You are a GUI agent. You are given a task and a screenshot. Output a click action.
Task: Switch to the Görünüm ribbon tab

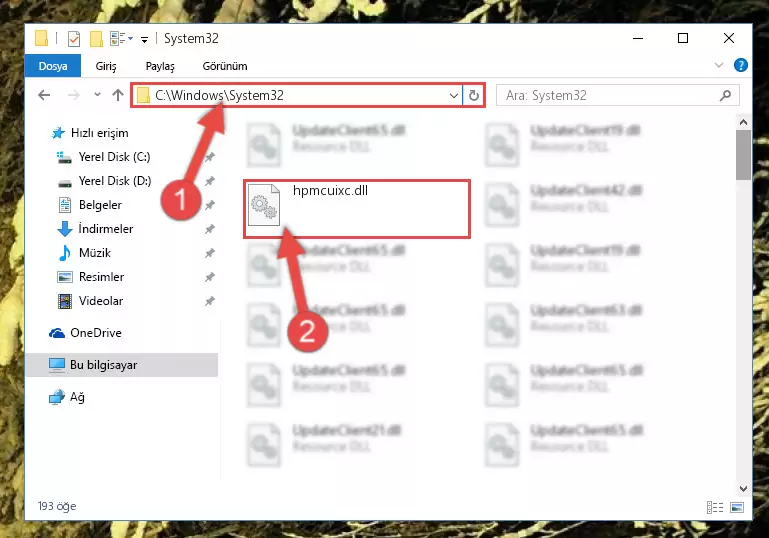pyautogui.click(x=225, y=66)
